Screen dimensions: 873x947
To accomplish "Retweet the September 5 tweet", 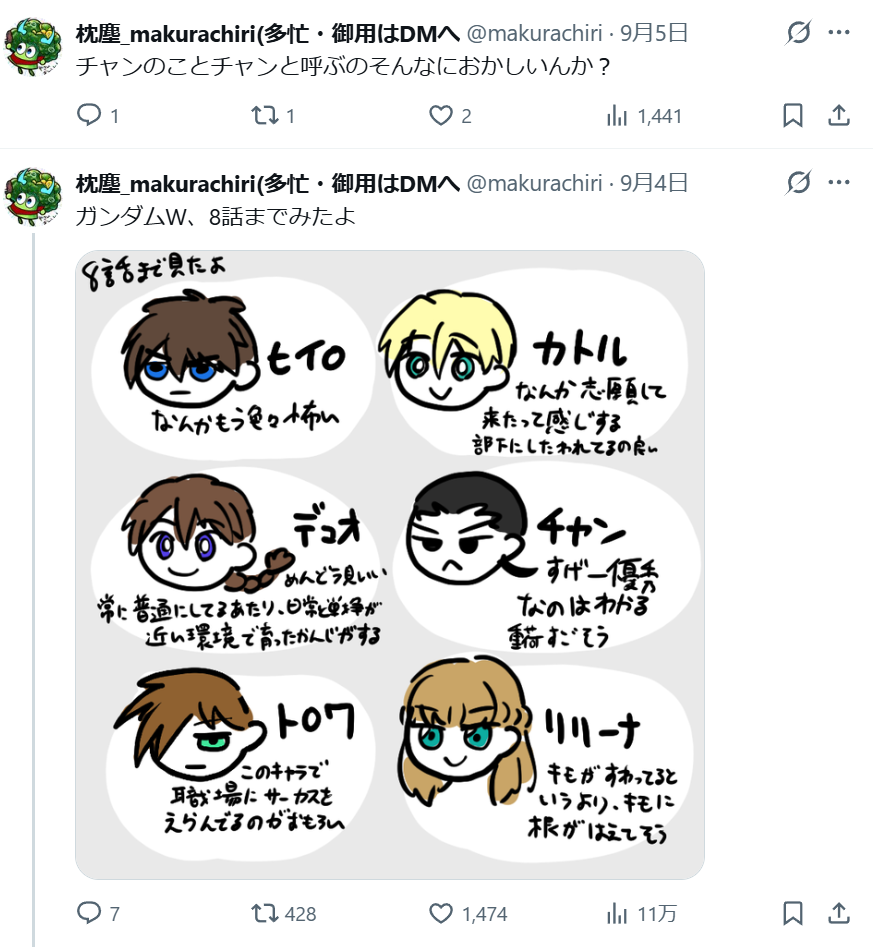I will click(x=273, y=115).
